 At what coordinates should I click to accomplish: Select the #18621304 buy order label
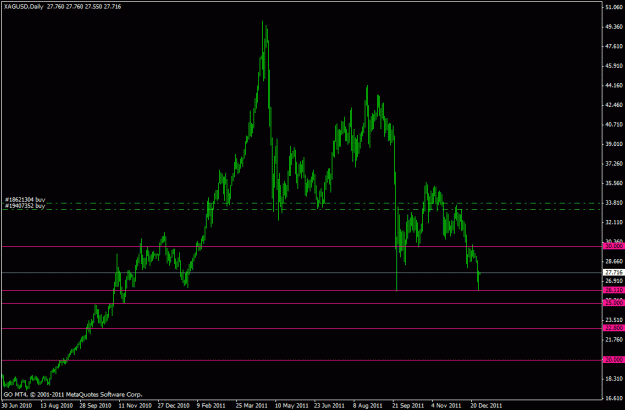[25, 200]
